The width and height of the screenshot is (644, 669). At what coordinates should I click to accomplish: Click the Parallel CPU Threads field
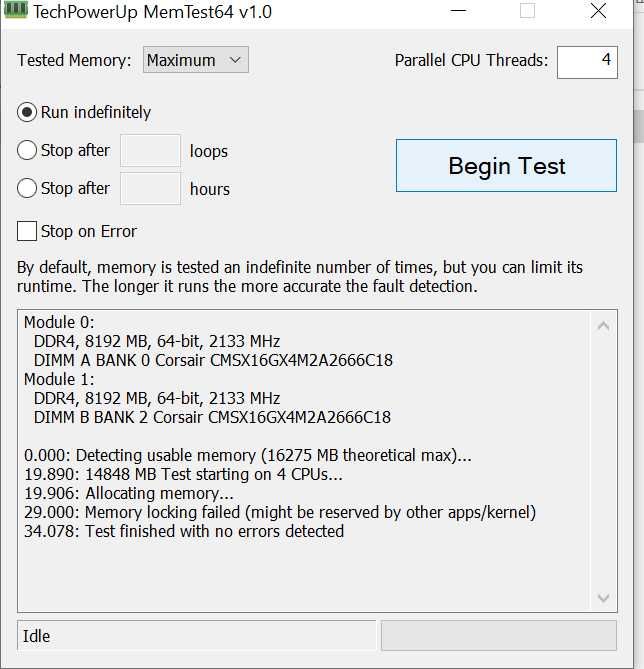tap(587, 62)
